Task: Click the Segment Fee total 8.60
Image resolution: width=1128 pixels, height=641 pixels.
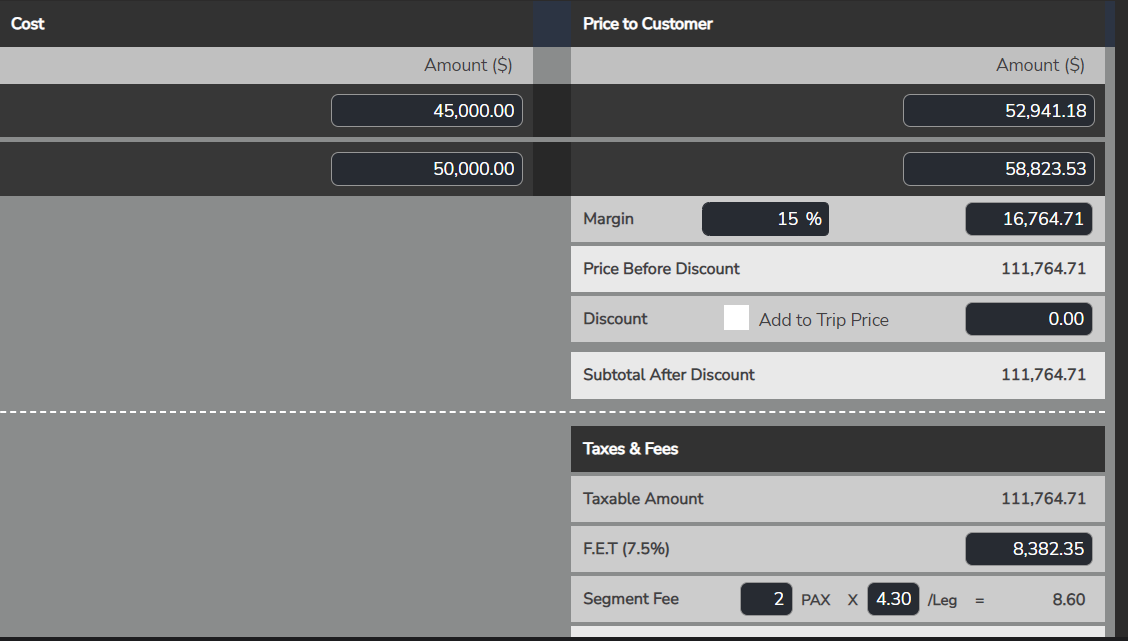Action: [1068, 600]
